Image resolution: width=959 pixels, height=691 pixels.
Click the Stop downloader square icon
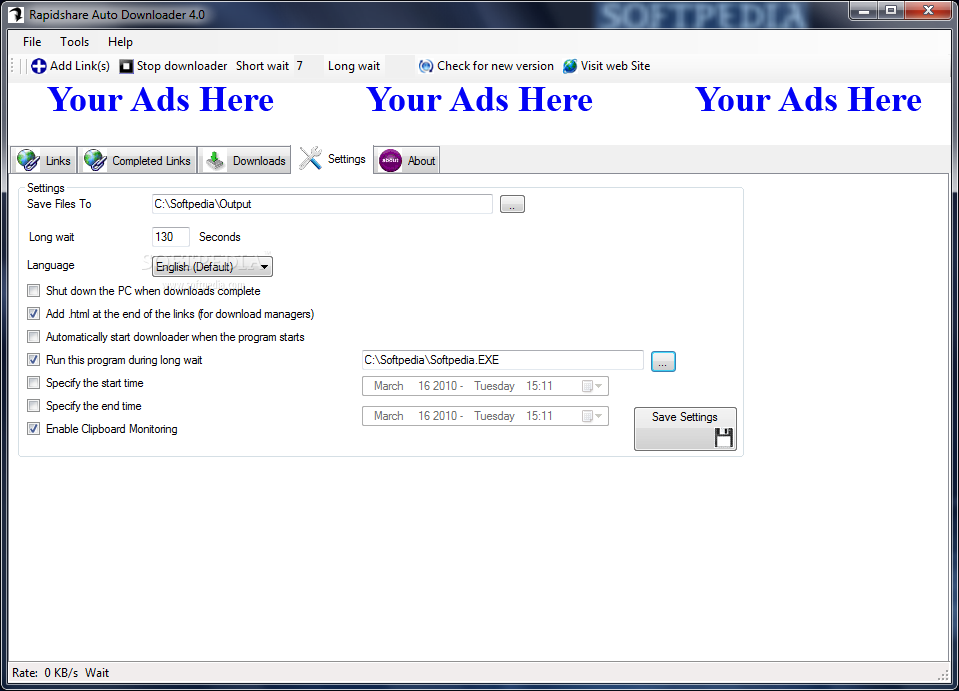point(126,66)
